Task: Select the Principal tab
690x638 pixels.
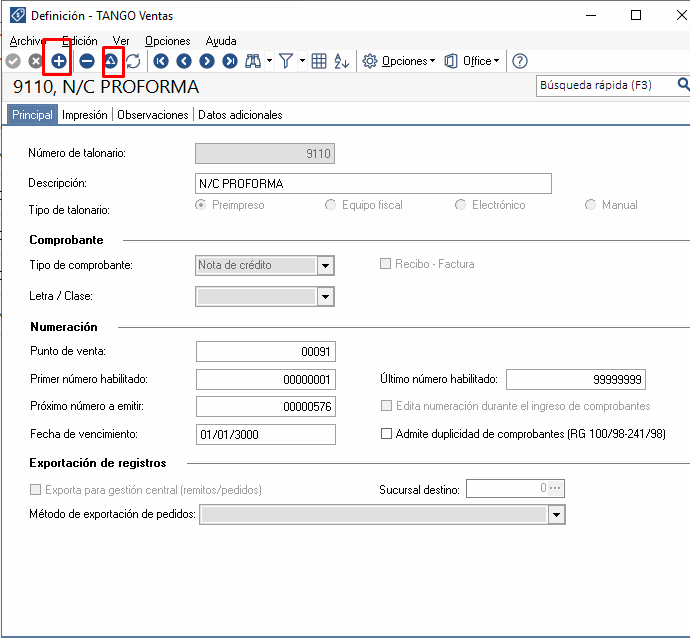Action: (x=32, y=115)
